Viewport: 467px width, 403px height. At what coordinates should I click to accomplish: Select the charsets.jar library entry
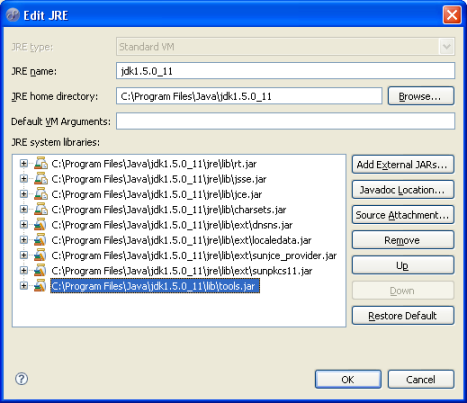click(169, 210)
